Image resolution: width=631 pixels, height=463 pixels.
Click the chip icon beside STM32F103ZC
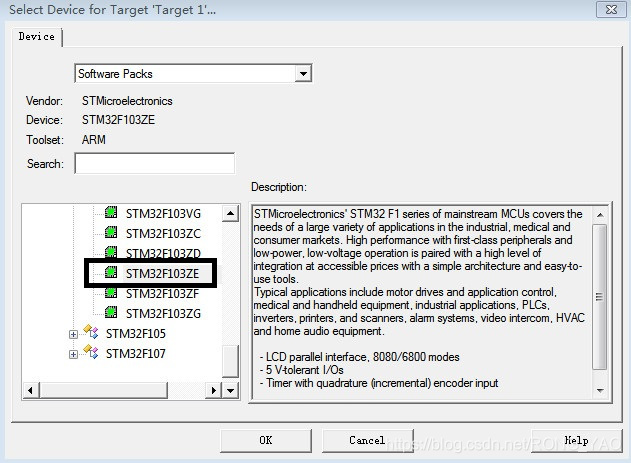click(x=111, y=232)
